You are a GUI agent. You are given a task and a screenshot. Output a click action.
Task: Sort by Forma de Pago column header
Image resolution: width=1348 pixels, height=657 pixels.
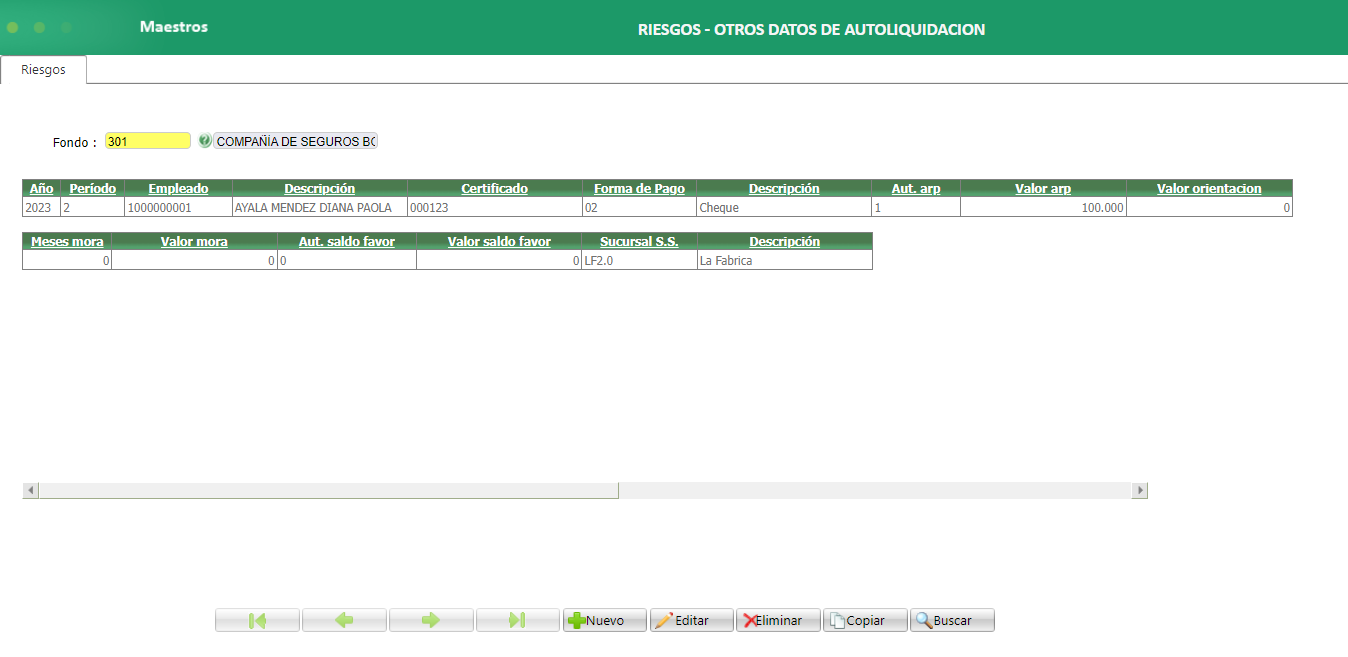tap(639, 188)
